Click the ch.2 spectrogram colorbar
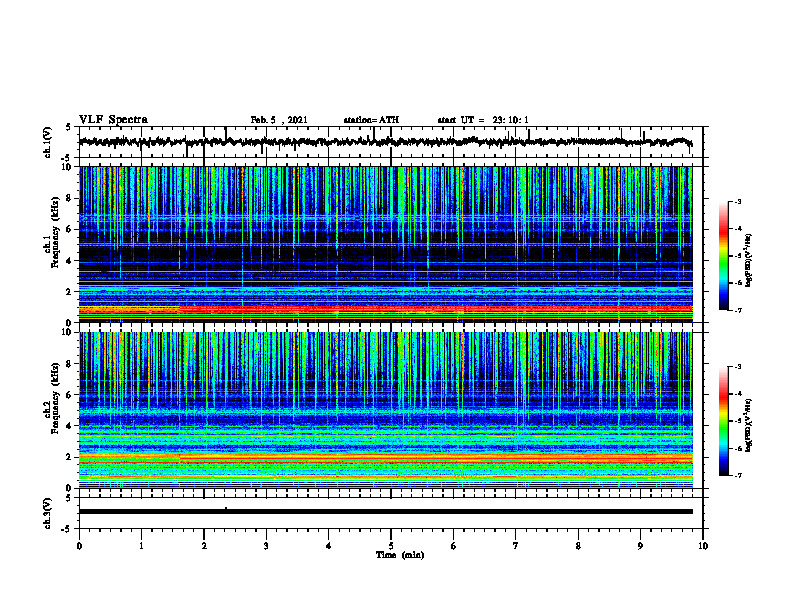This screenshot has height=612, width=792. pyautogui.click(x=723, y=421)
